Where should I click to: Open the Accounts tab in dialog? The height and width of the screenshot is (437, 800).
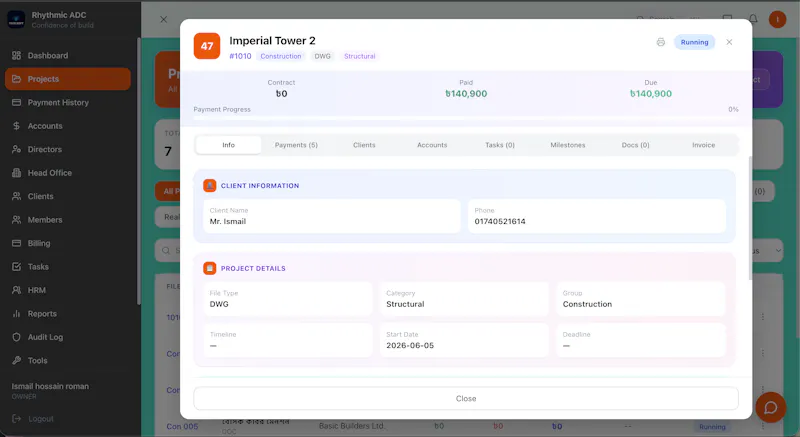coord(432,145)
